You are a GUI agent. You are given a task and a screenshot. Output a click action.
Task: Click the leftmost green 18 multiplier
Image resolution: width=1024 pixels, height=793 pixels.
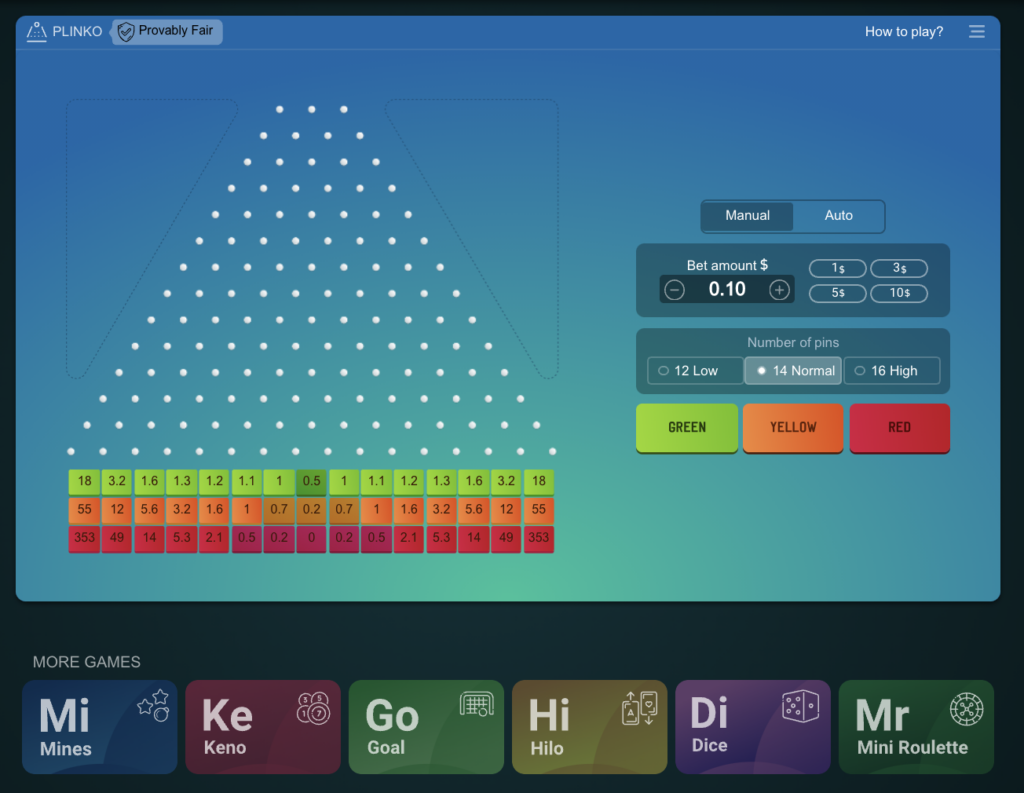[84, 481]
